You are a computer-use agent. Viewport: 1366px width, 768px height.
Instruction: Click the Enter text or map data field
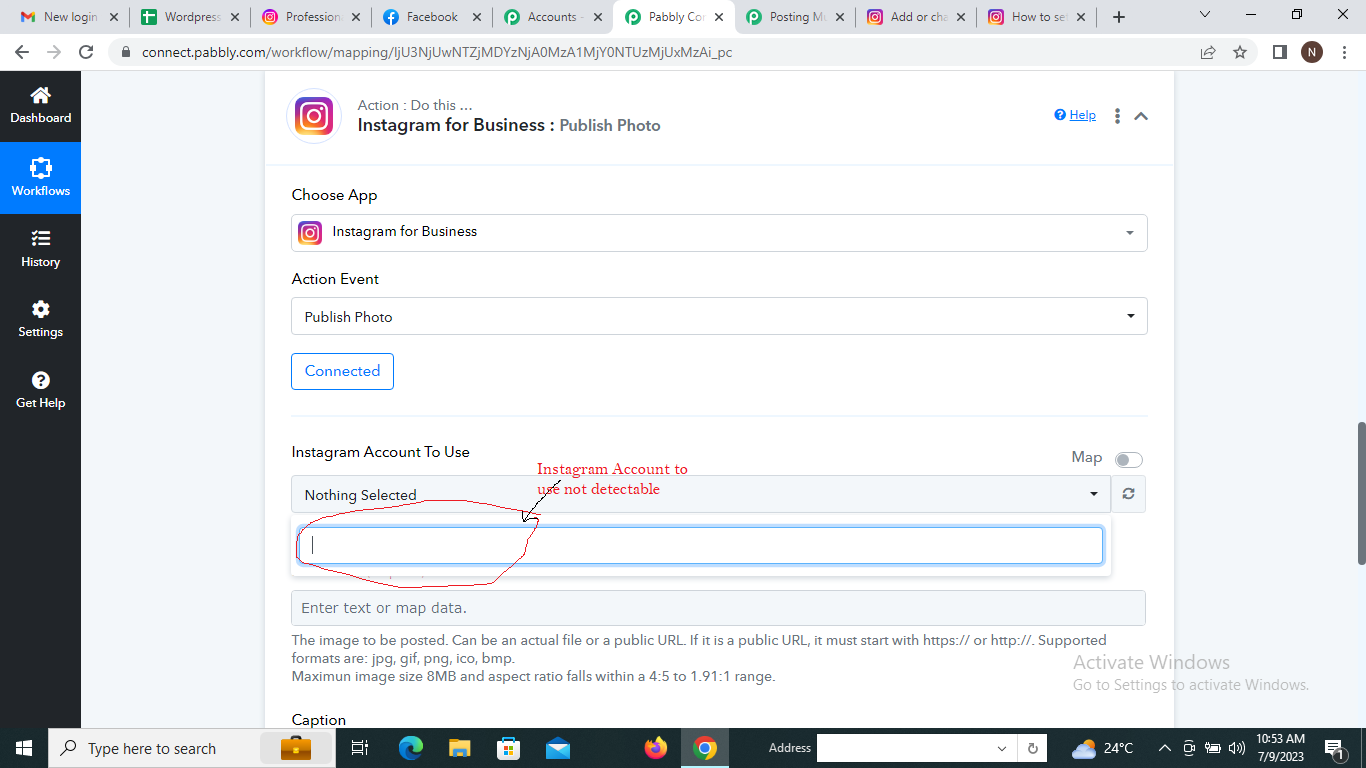(718, 608)
